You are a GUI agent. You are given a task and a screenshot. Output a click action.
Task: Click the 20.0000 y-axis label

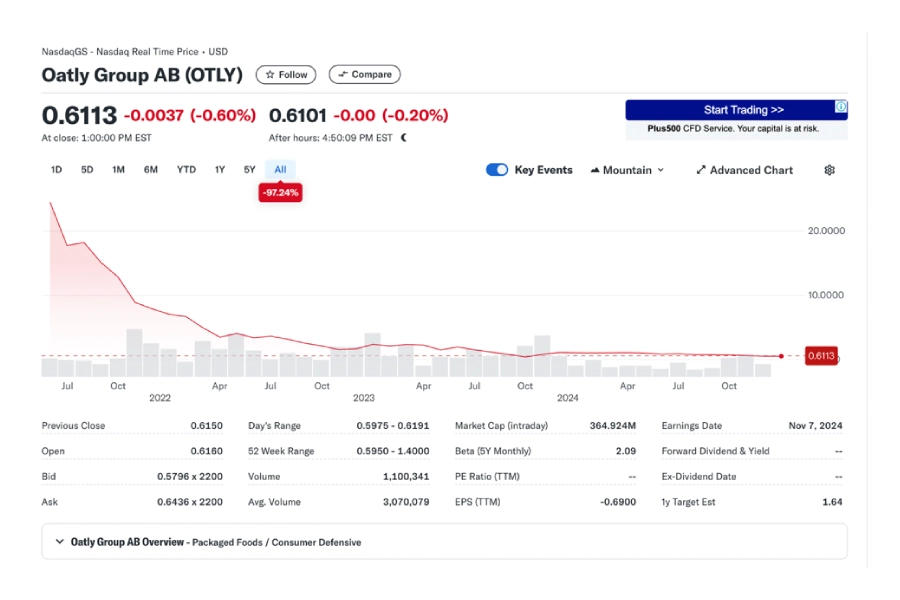(826, 230)
